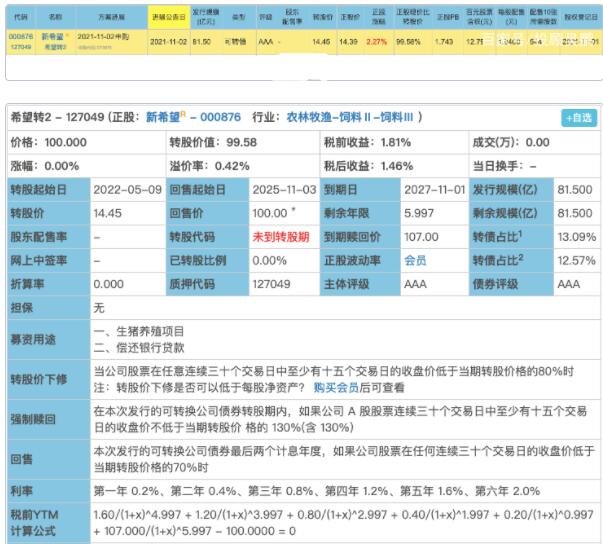Click the 回售起始日 value 2025-11-03

point(284,190)
